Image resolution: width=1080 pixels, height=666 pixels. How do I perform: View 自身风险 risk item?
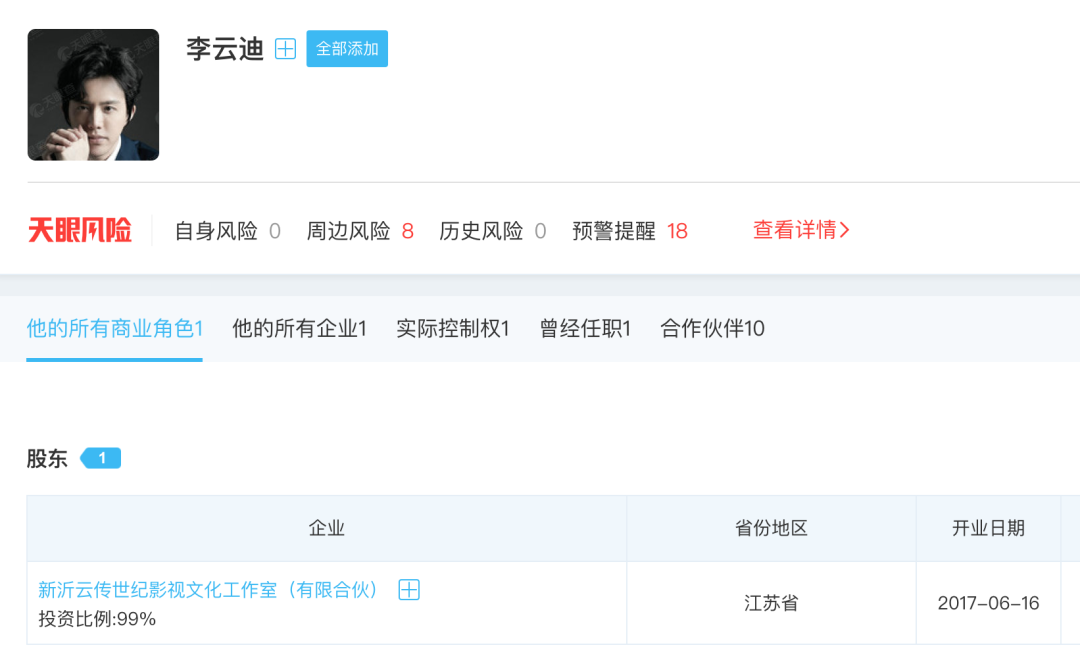[227, 231]
